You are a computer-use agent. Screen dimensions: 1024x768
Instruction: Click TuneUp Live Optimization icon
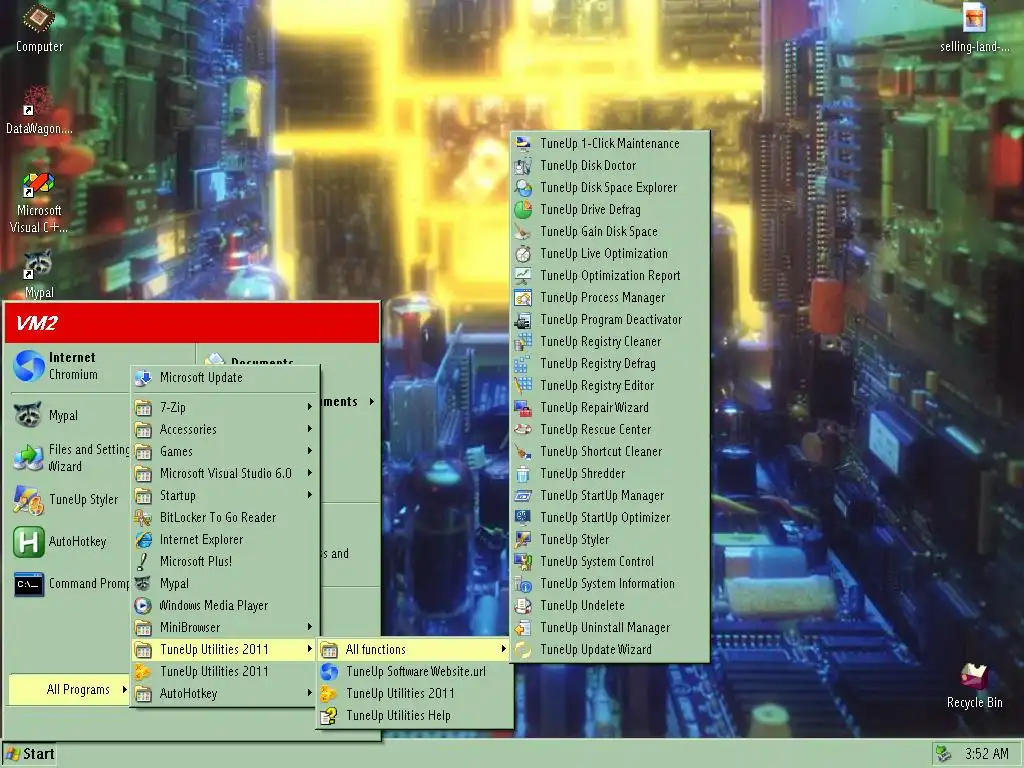point(523,254)
